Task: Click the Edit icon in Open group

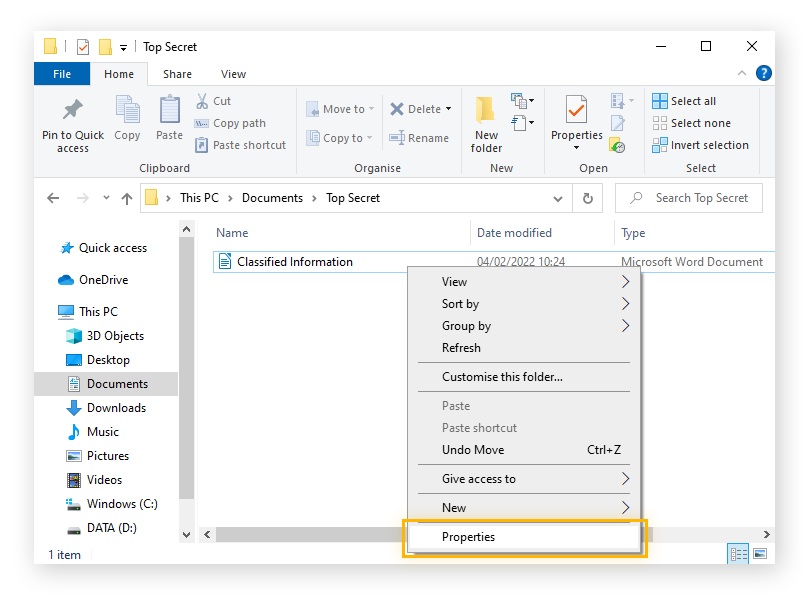Action: coord(617,123)
